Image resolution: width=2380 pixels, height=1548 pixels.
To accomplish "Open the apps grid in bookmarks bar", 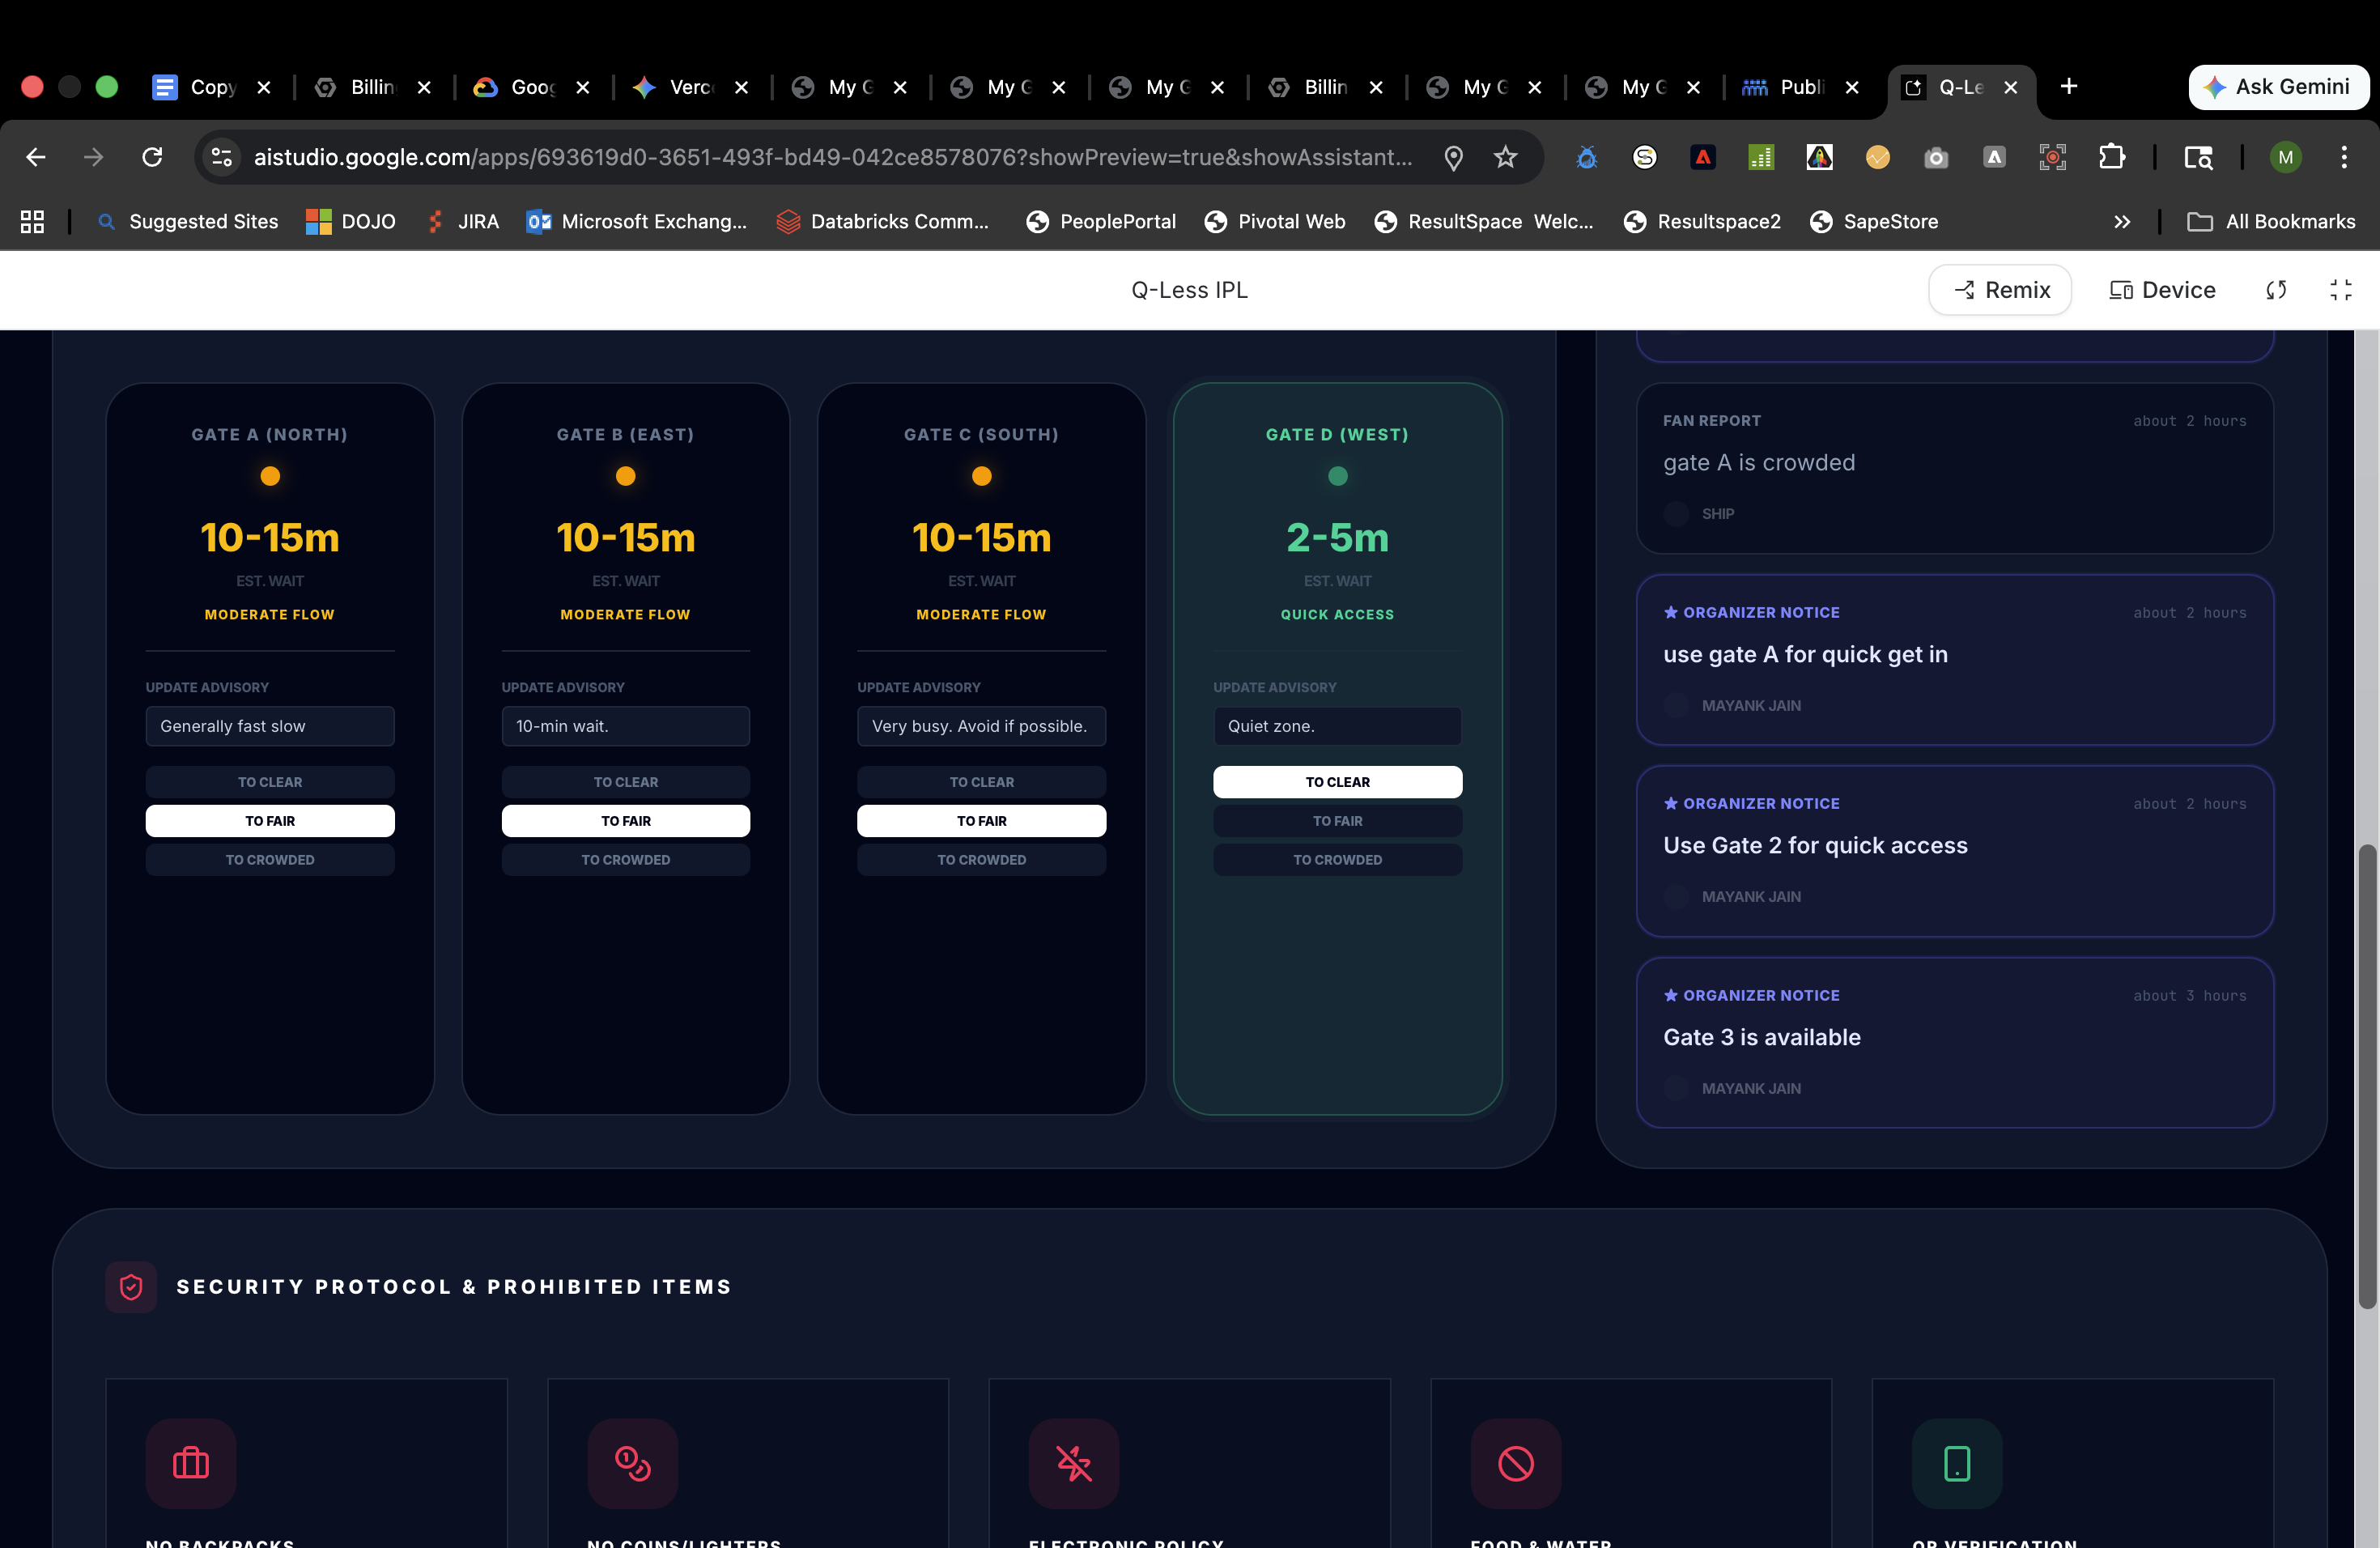I will pos(32,222).
